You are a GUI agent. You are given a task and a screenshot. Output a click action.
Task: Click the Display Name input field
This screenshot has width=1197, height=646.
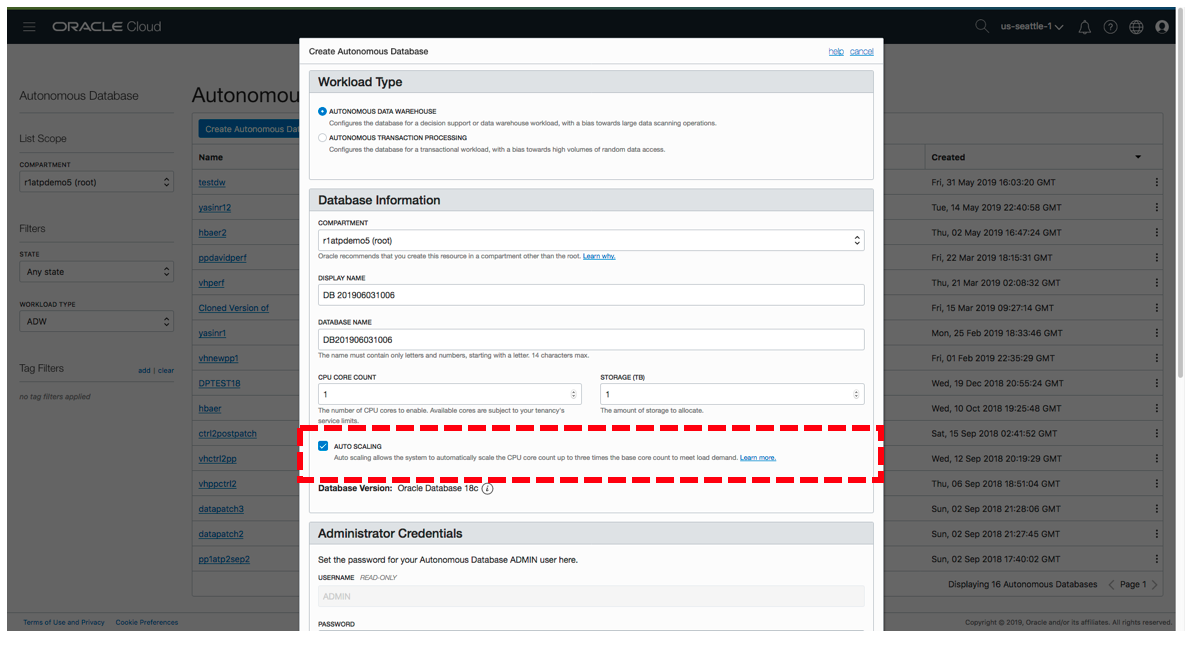tap(591, 296)
